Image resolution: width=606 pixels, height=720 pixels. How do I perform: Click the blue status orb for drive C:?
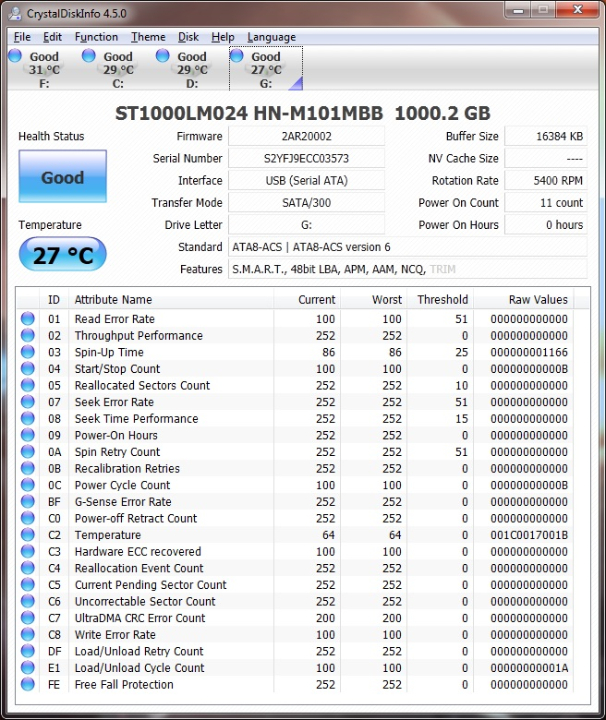tap(89, 56)
